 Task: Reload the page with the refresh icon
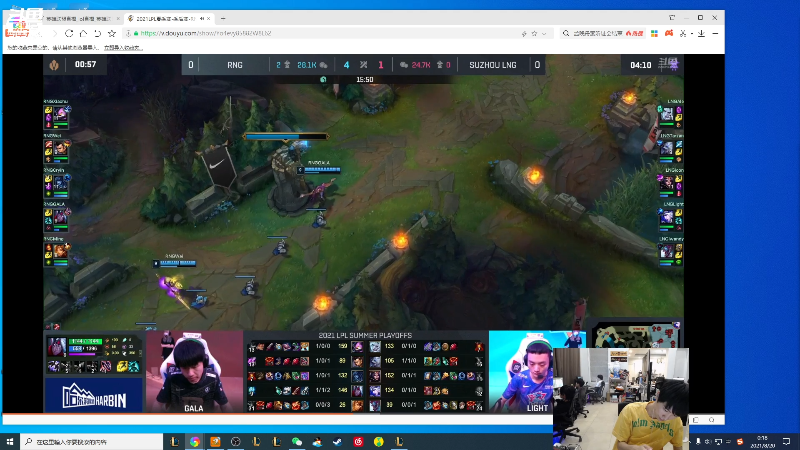[x=69, y=34]
